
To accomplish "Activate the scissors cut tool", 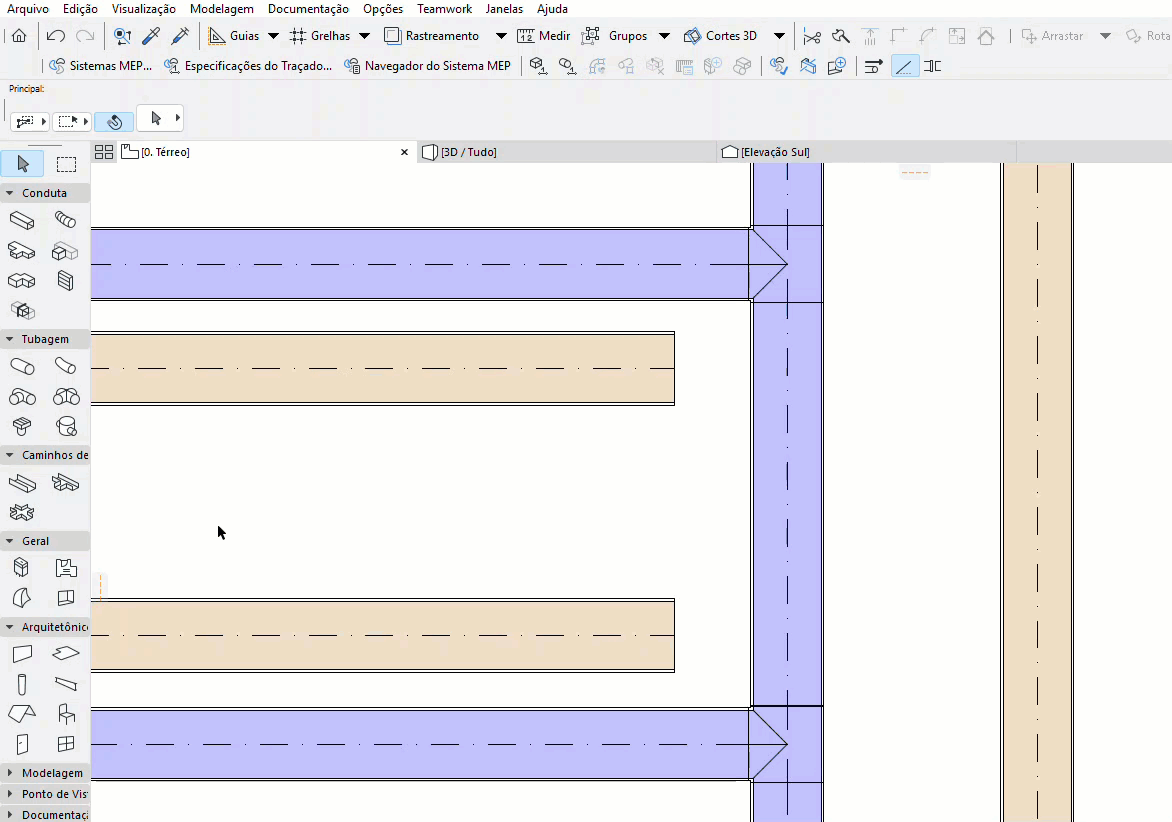I will [x=812, y=35].
